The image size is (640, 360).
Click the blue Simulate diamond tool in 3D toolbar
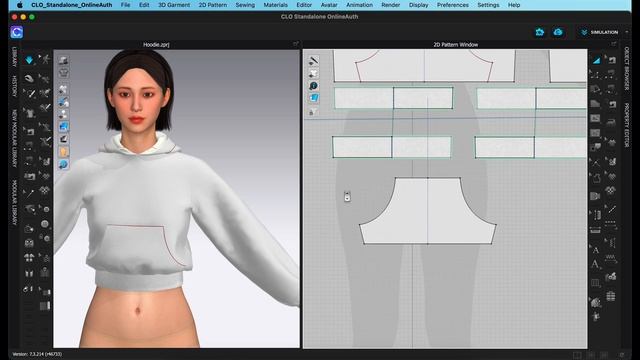click(29, 60)
